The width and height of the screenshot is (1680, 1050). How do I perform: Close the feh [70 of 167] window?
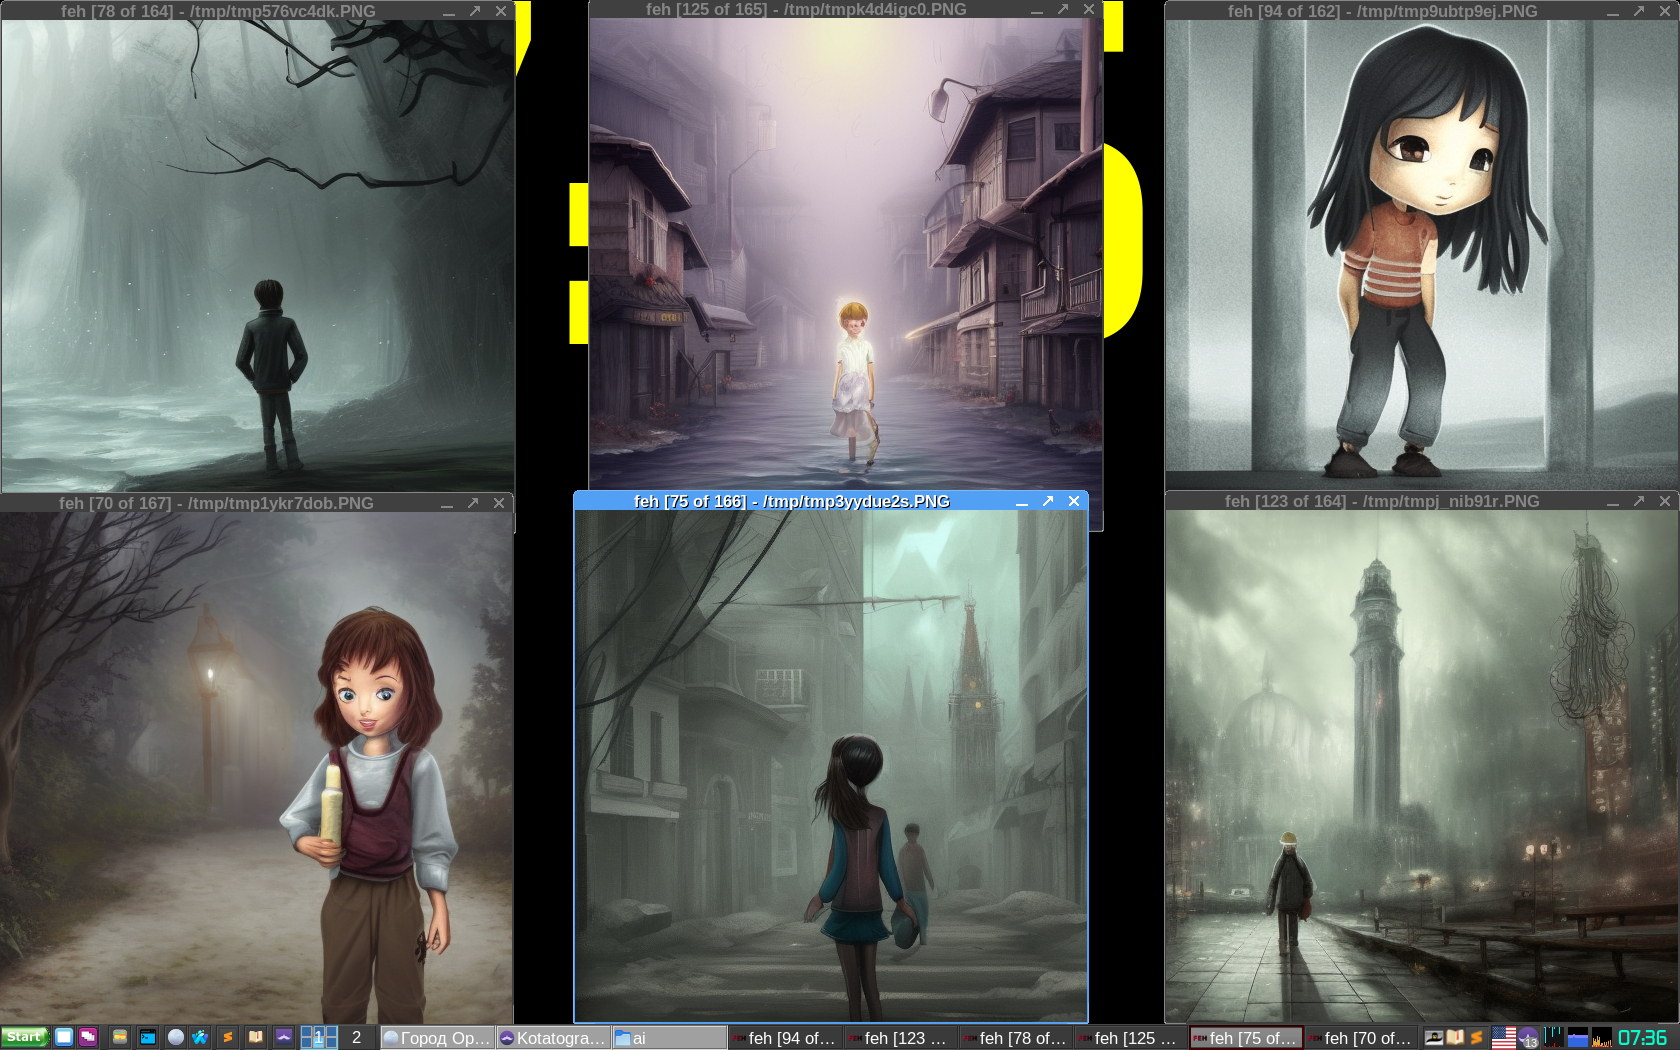(499, 503)
